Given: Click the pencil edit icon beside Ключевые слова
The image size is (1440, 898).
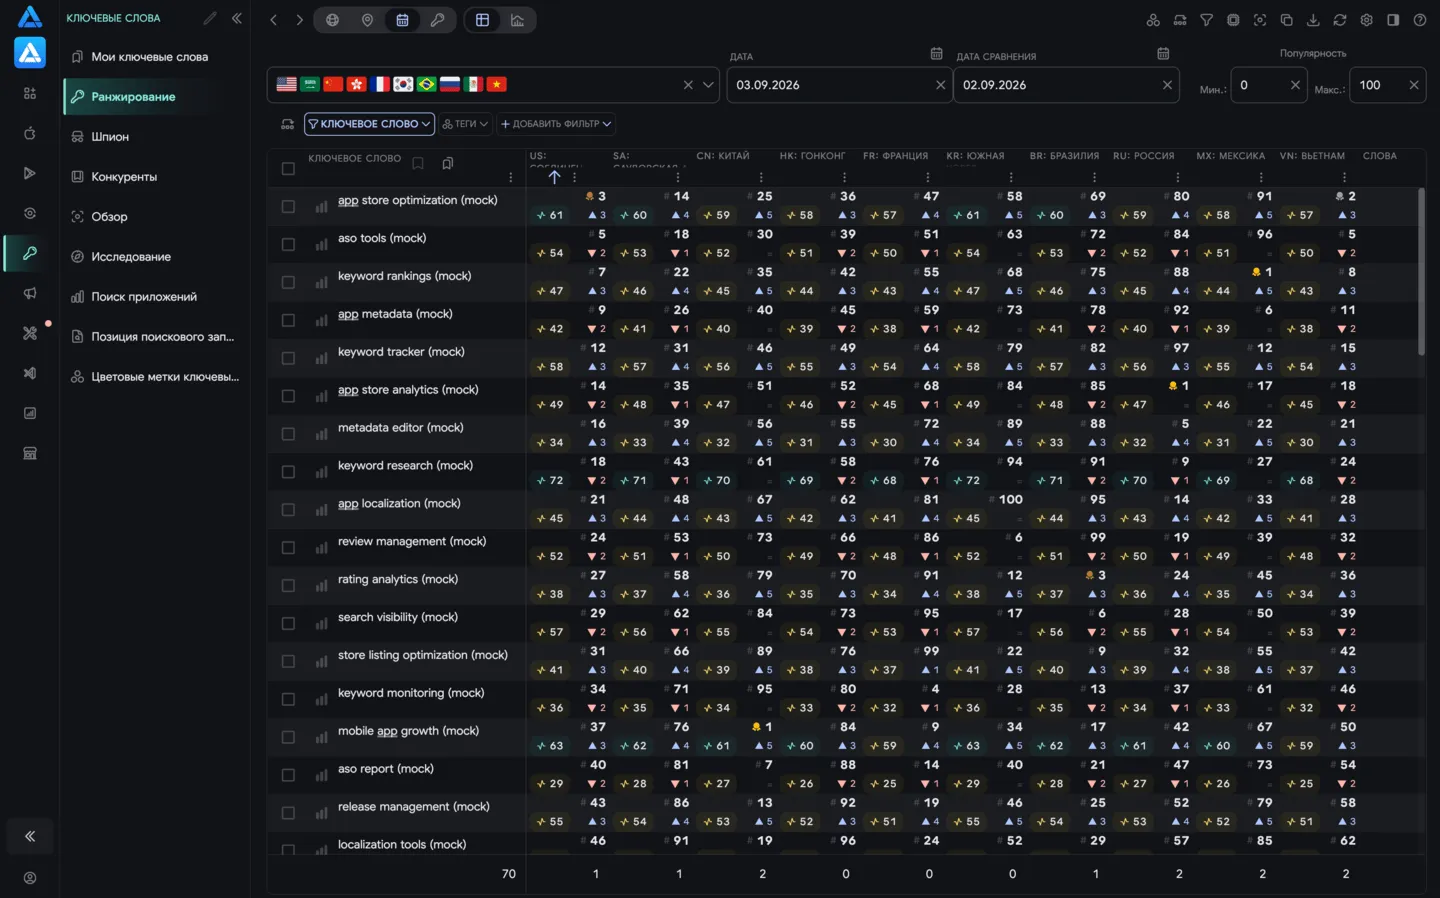Looking at the screenshot, I should click(209, 18).
